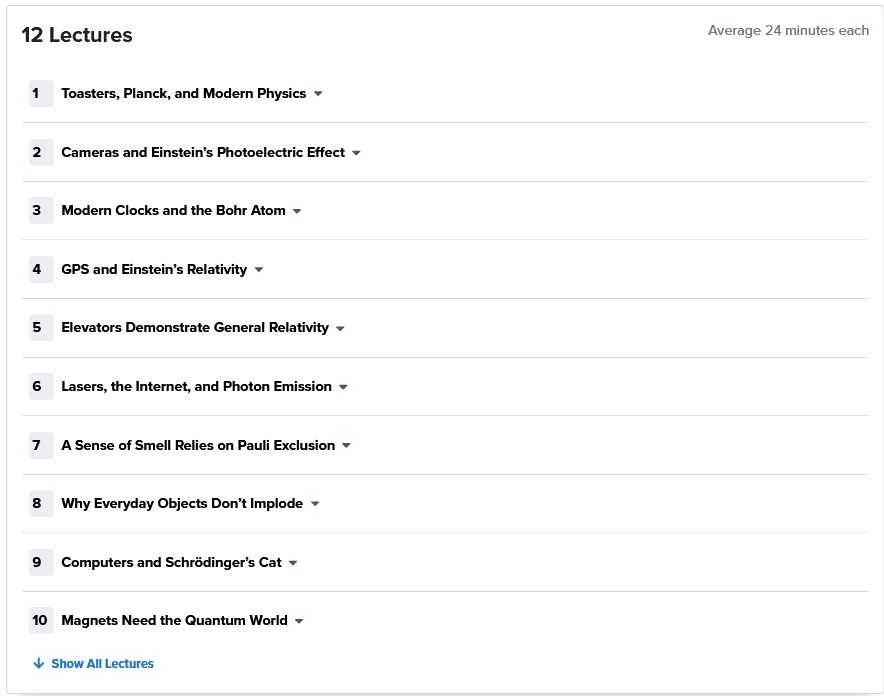
Task: Select lecture number badge 3
Action: (x=41, y=211)
